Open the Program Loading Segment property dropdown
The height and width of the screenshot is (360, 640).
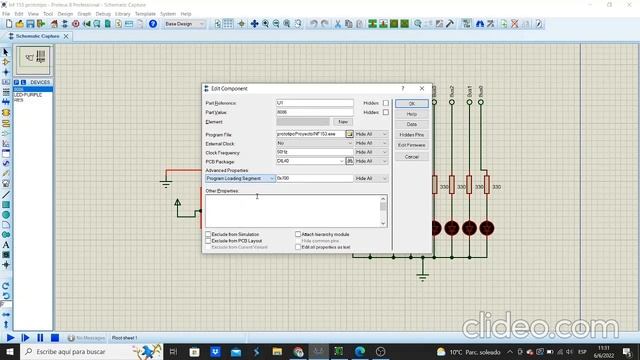240,178
